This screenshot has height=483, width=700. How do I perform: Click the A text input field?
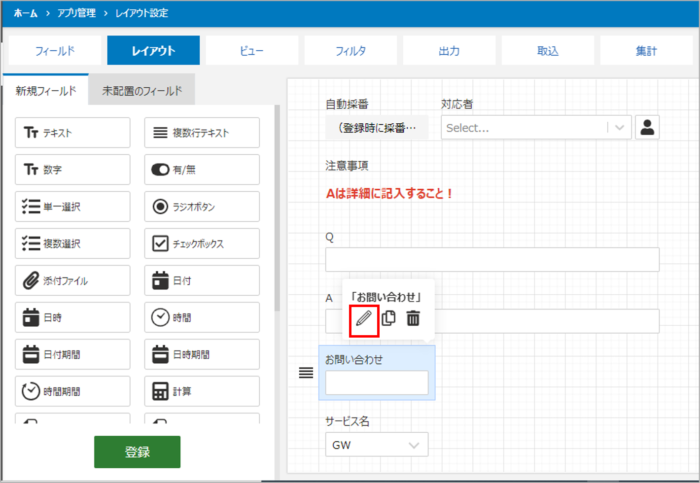(x=547, y=321)
